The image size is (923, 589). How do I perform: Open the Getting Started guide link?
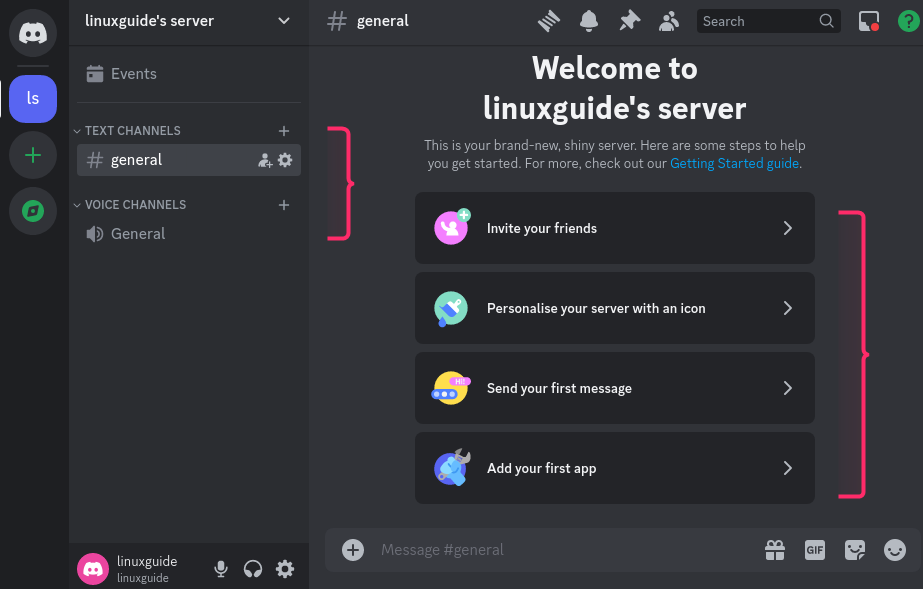pyautogui.click(x=734, y=163)
